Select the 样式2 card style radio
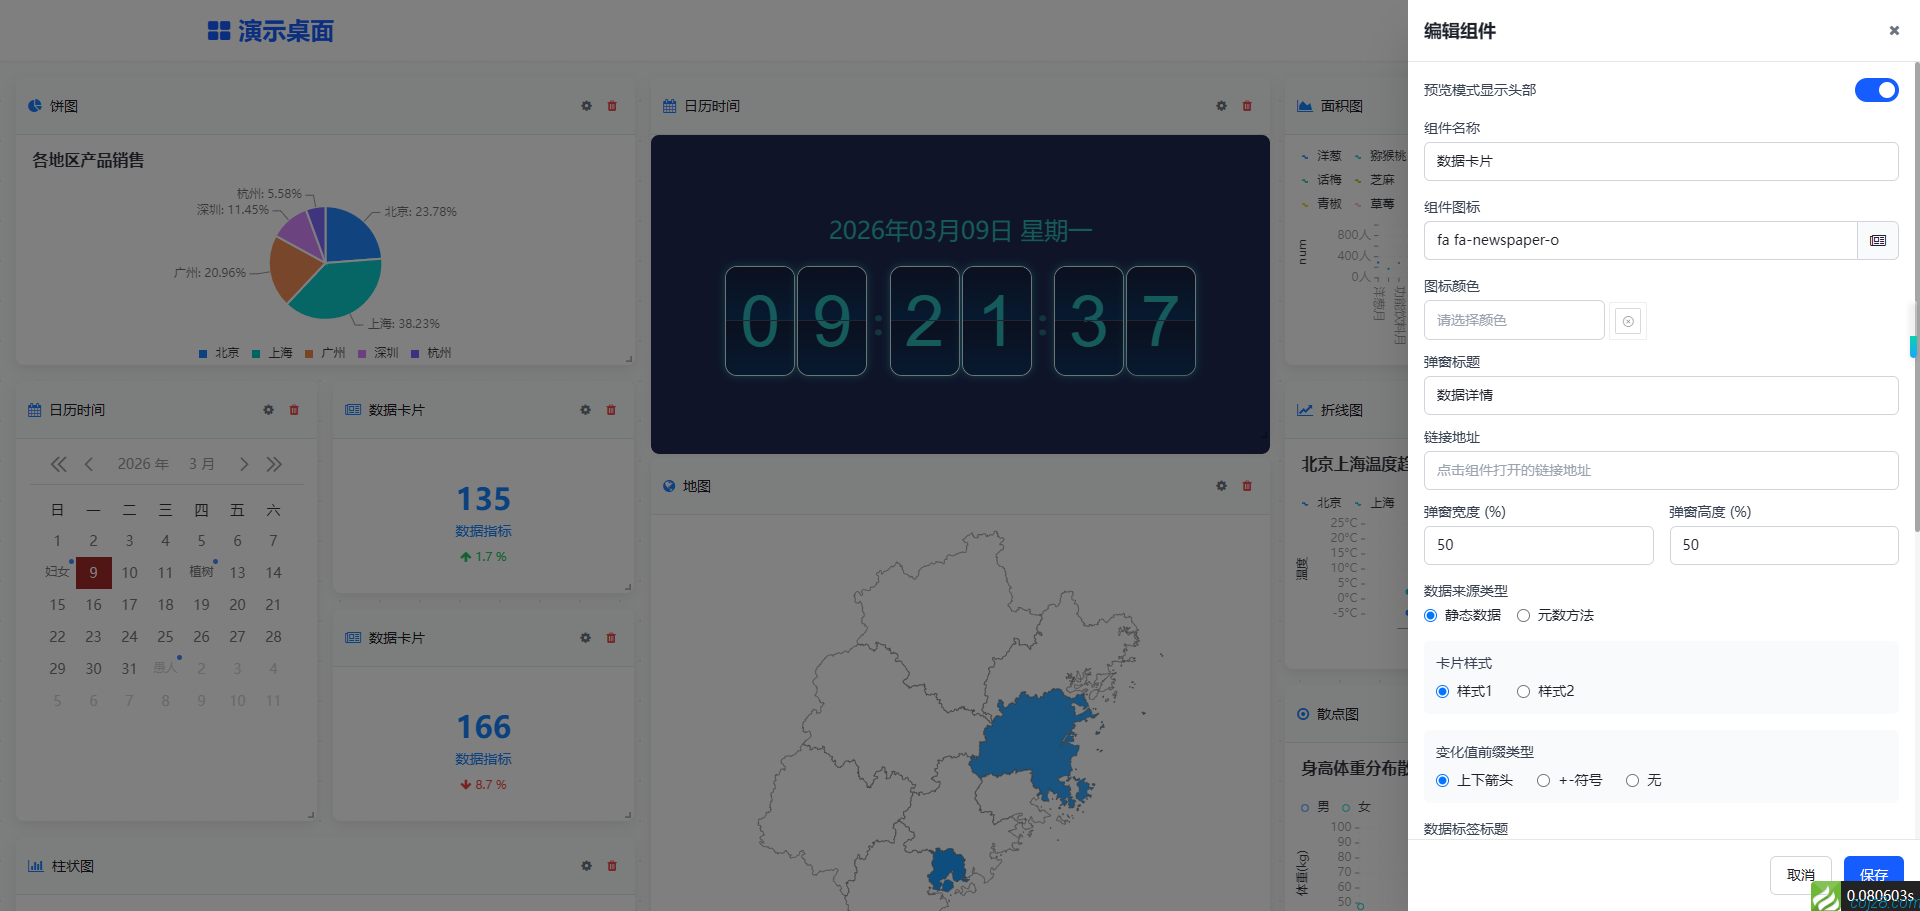This screenshot has width=1920, height=911. click(x=1523, y=691)
